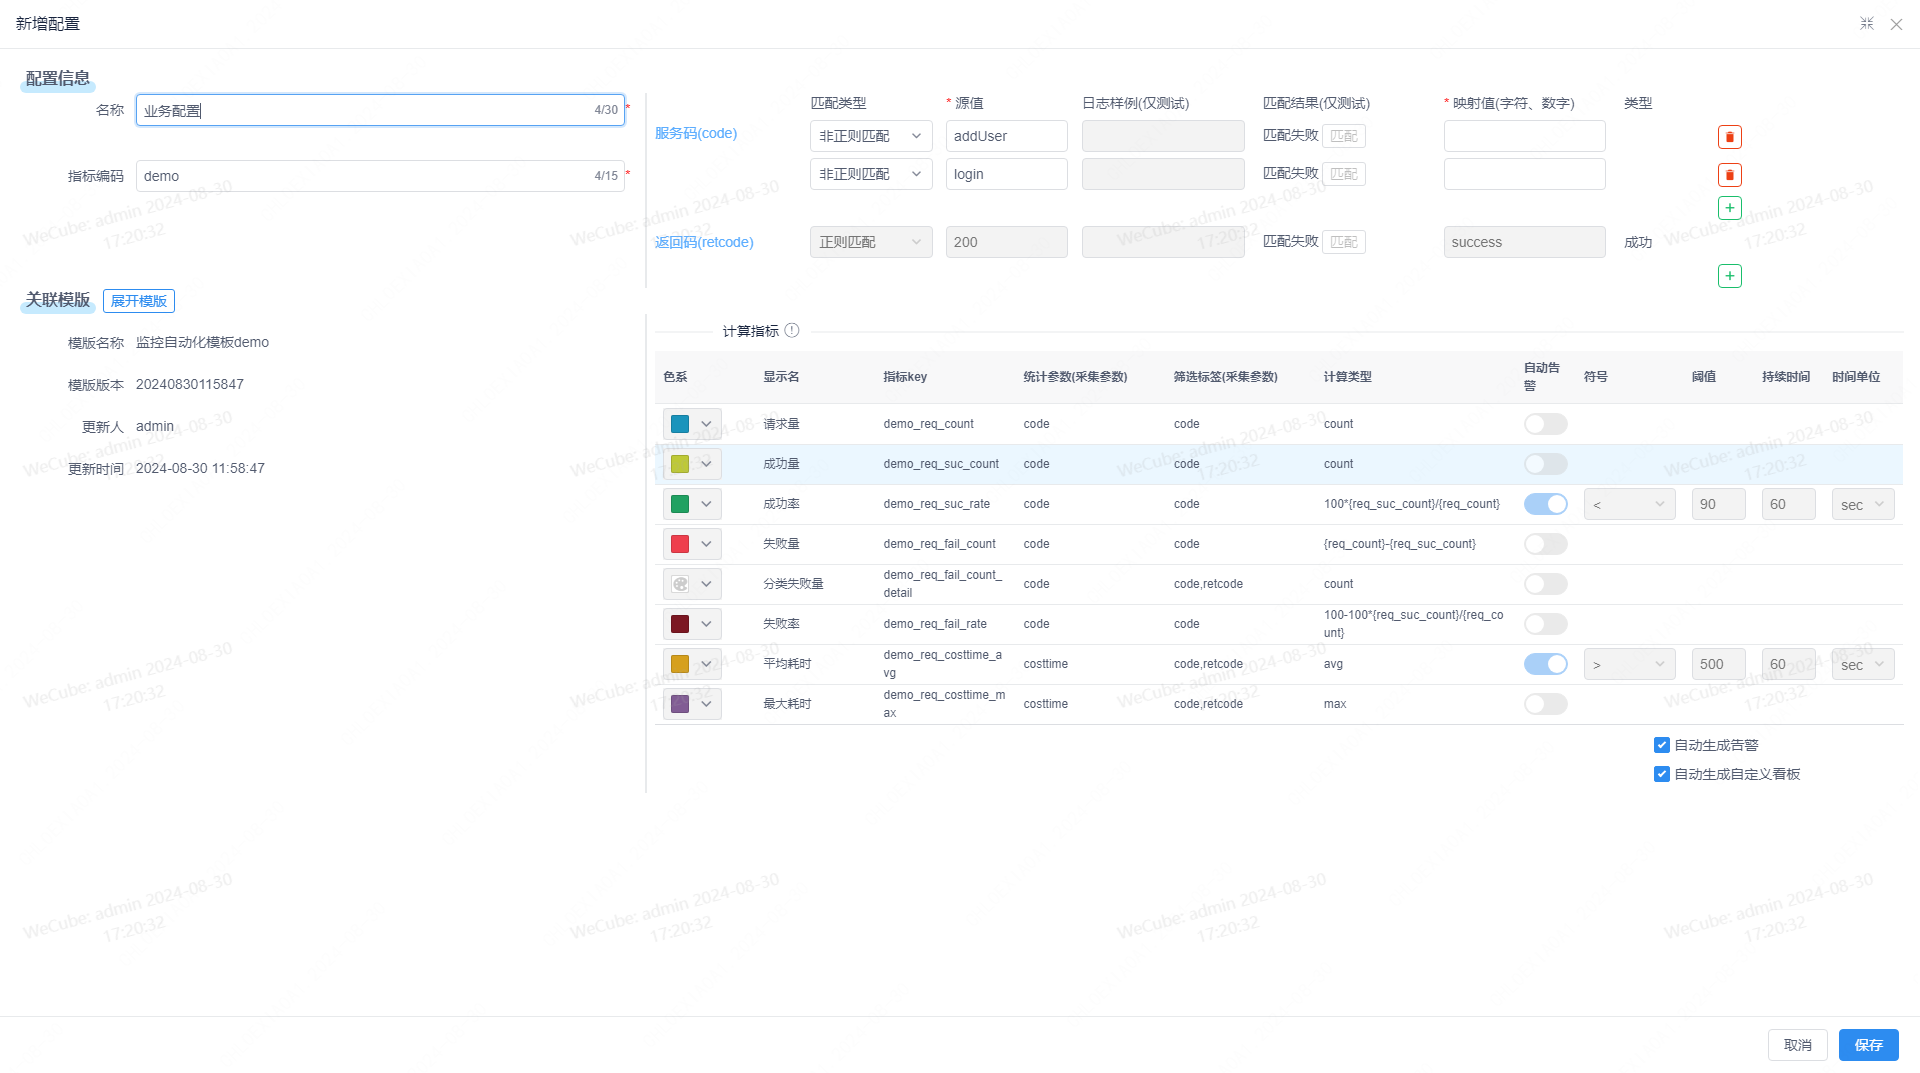Pick the green swatch for 成功率
This screenshot has width=1920, height=1073.
[680, 504]
